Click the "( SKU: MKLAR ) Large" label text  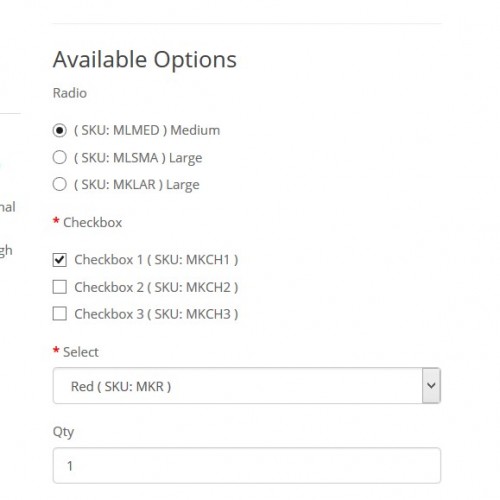pos(137,184)
